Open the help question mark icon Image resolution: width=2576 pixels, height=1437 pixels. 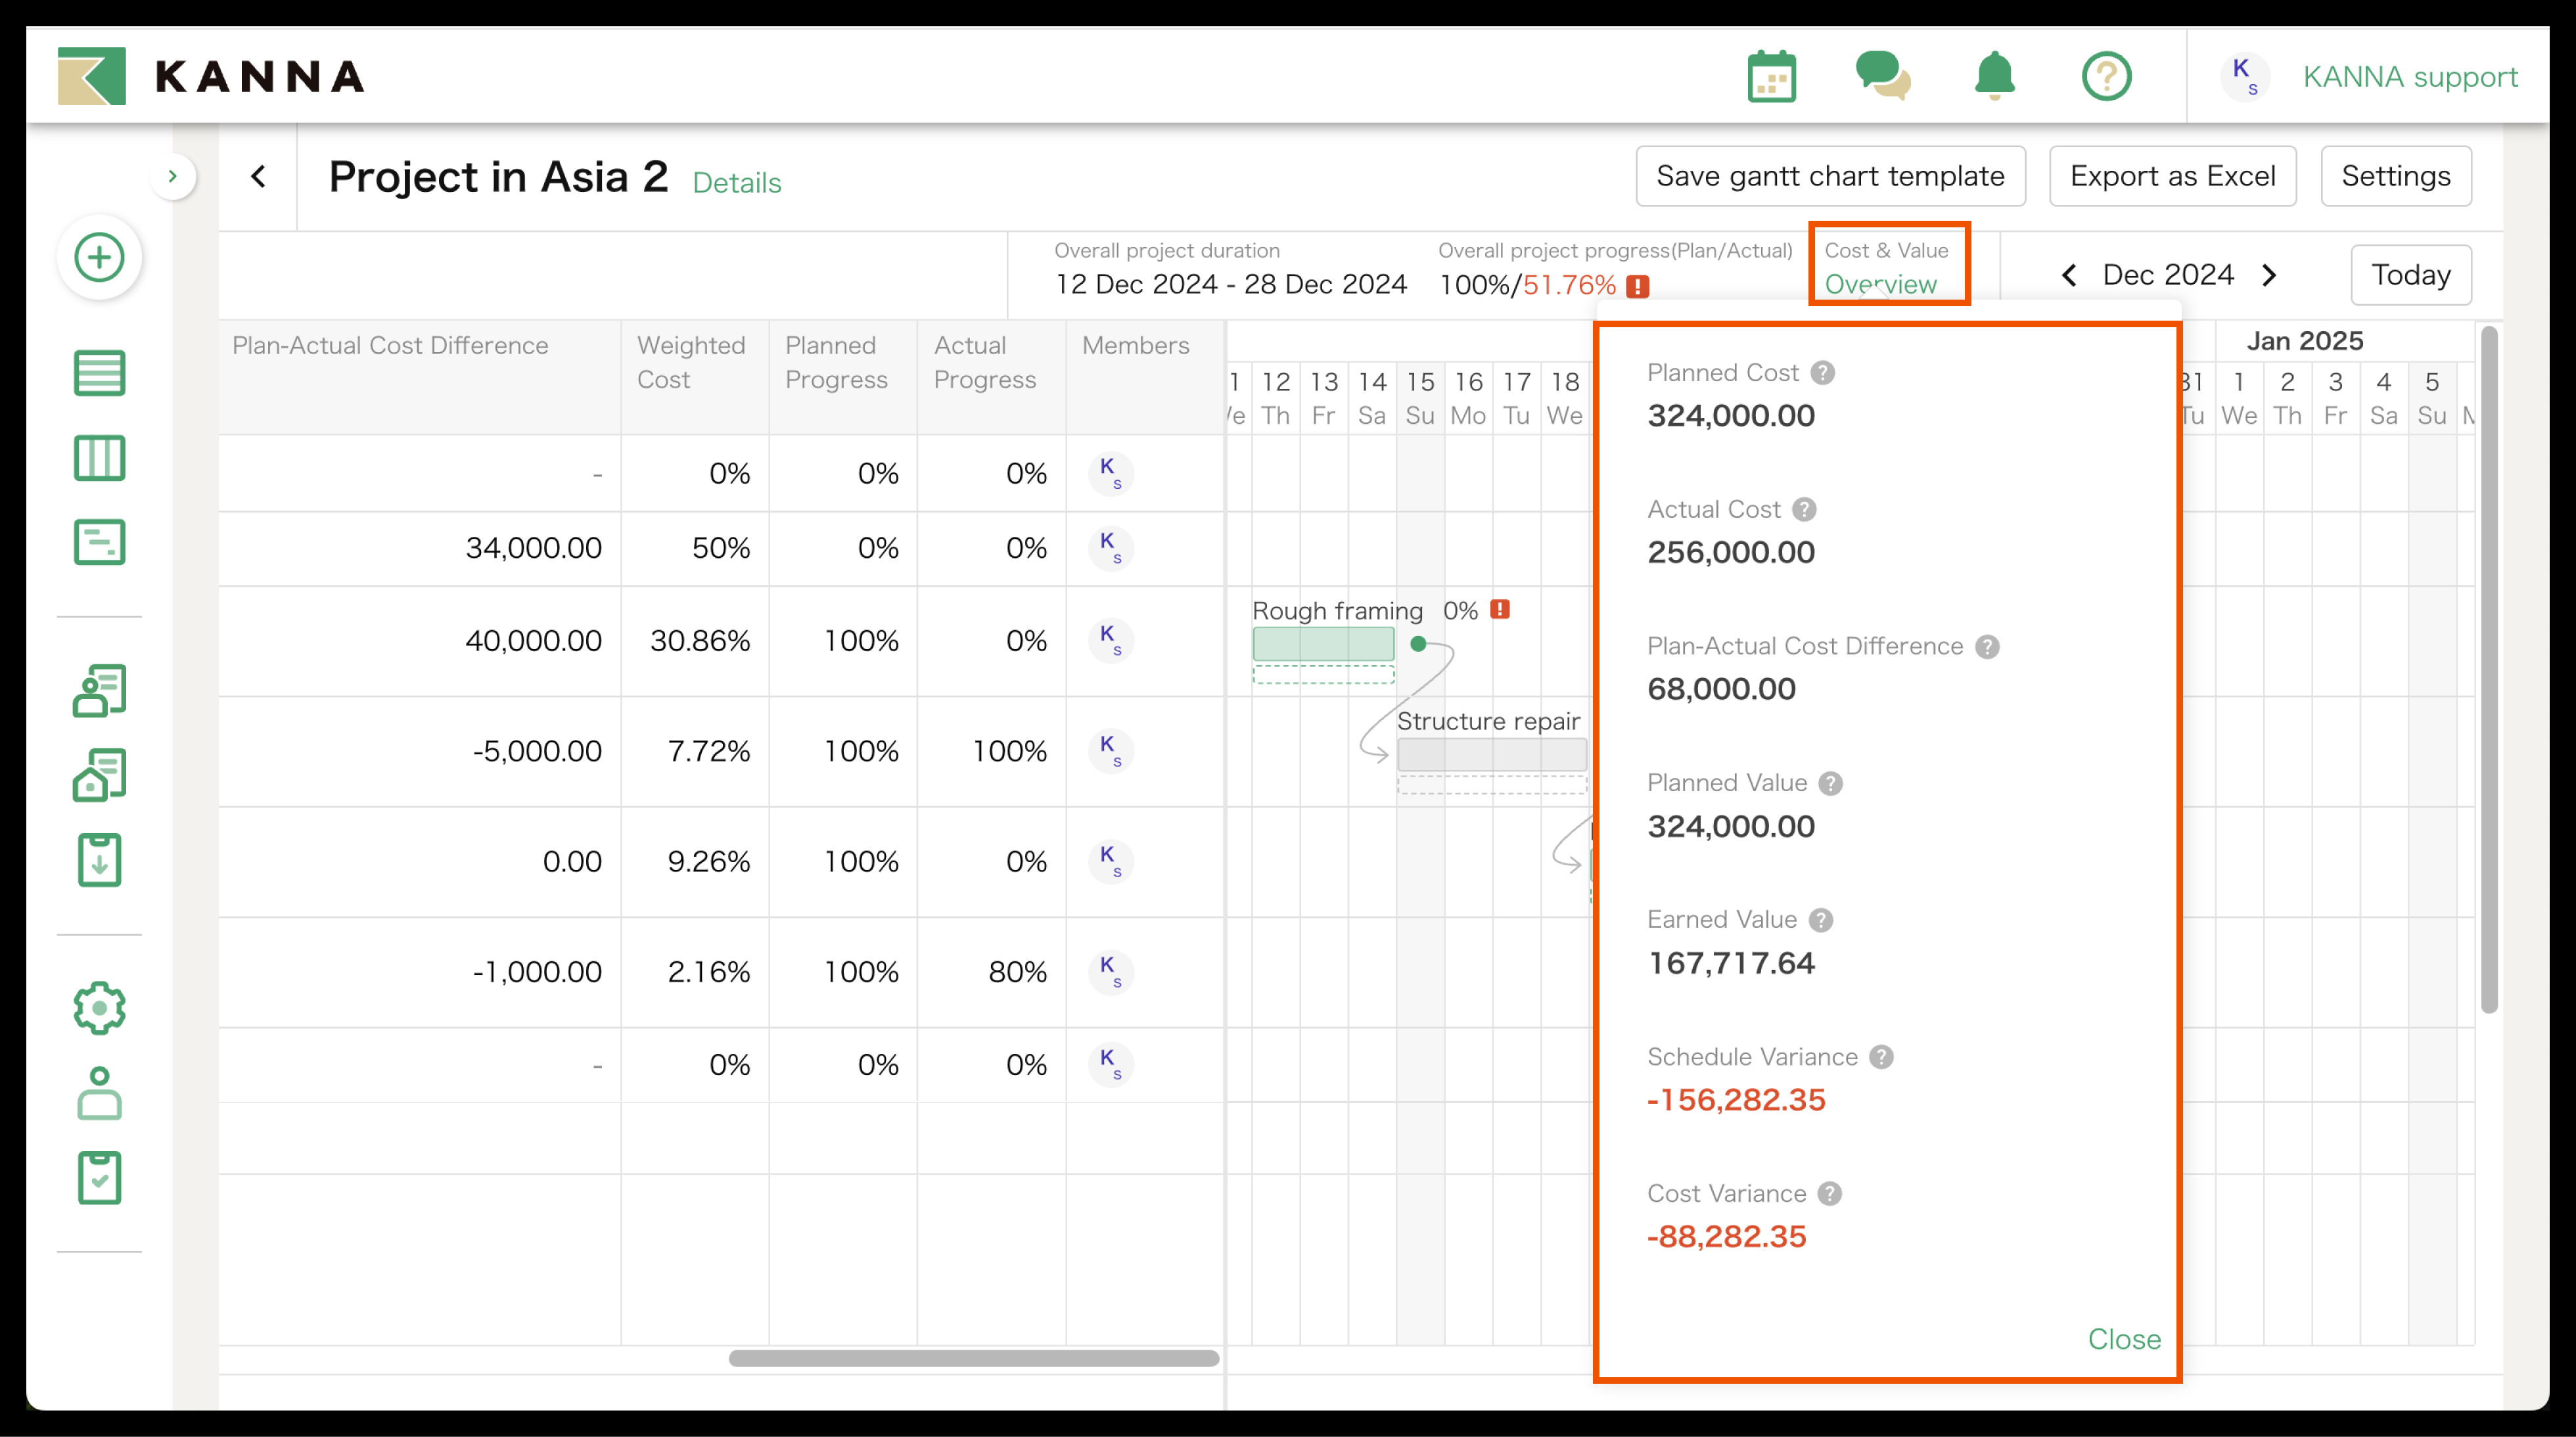click(x=2106, y=76)
